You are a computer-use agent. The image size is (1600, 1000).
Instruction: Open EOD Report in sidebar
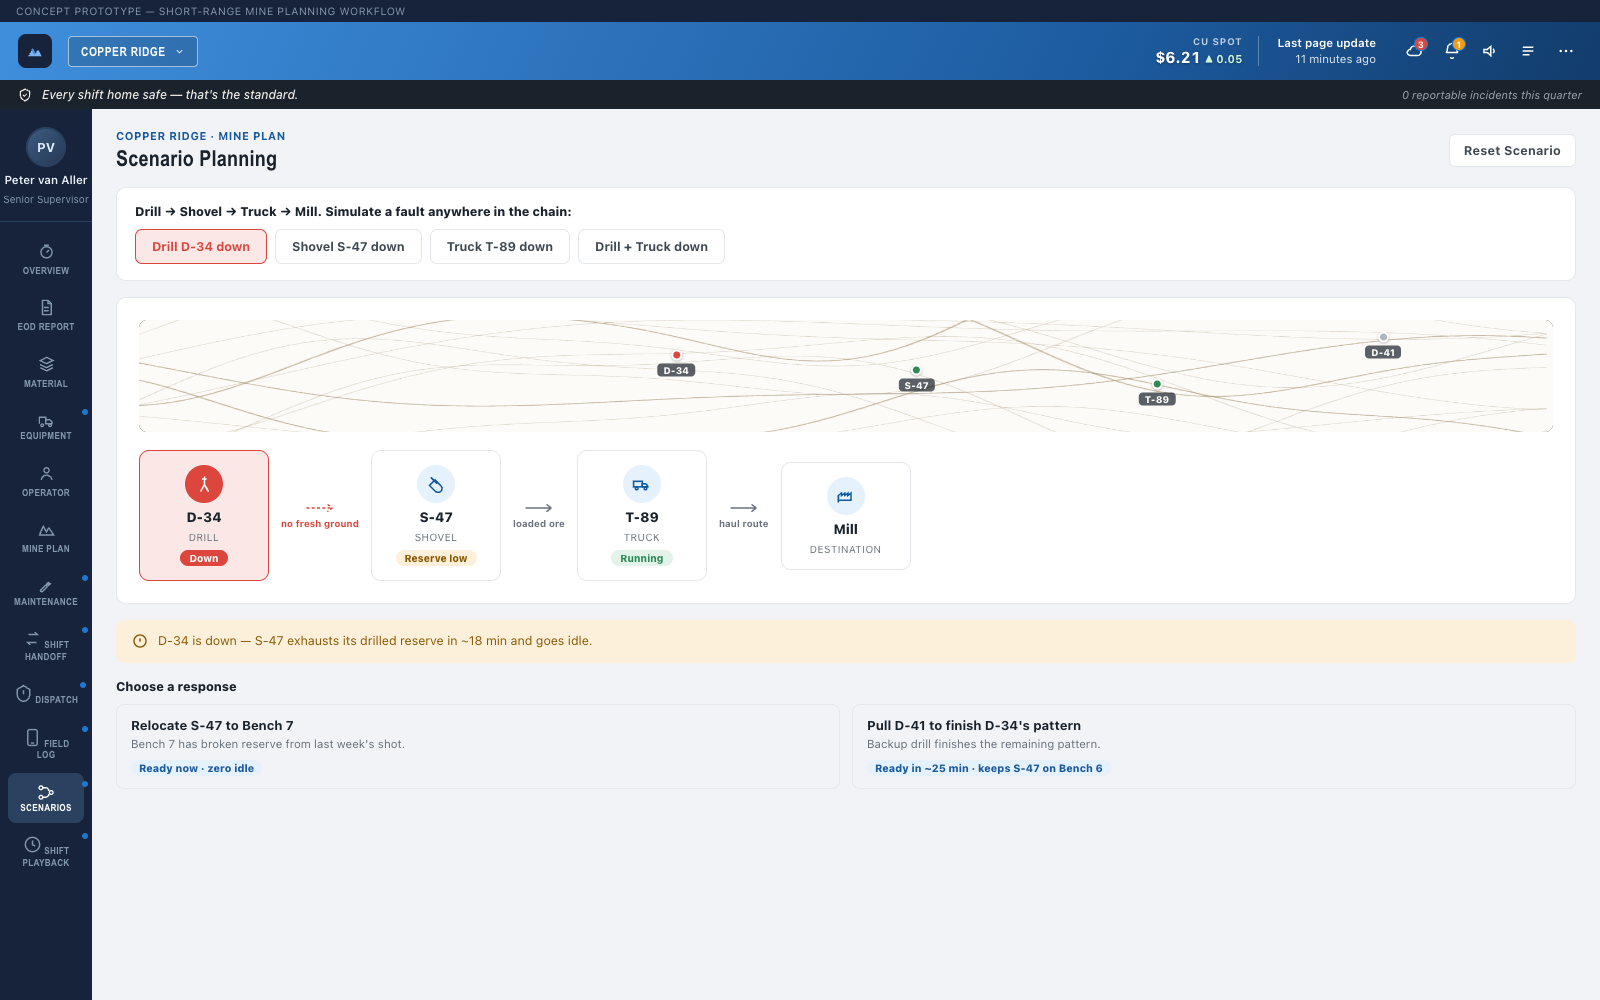click(x=46, y=315)
